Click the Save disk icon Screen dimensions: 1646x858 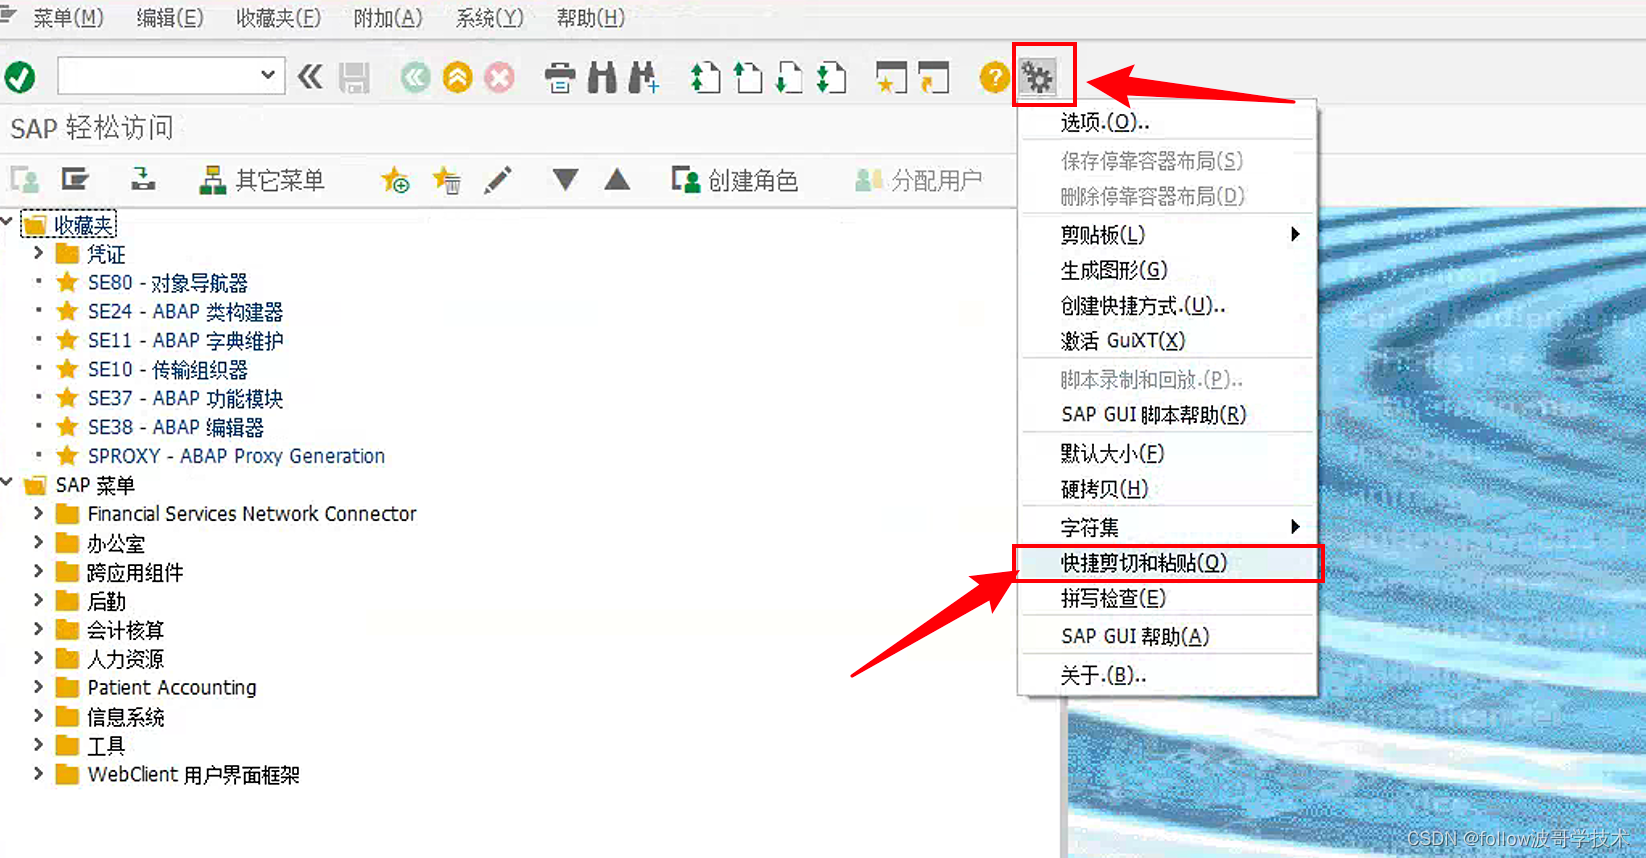point(354,77)
